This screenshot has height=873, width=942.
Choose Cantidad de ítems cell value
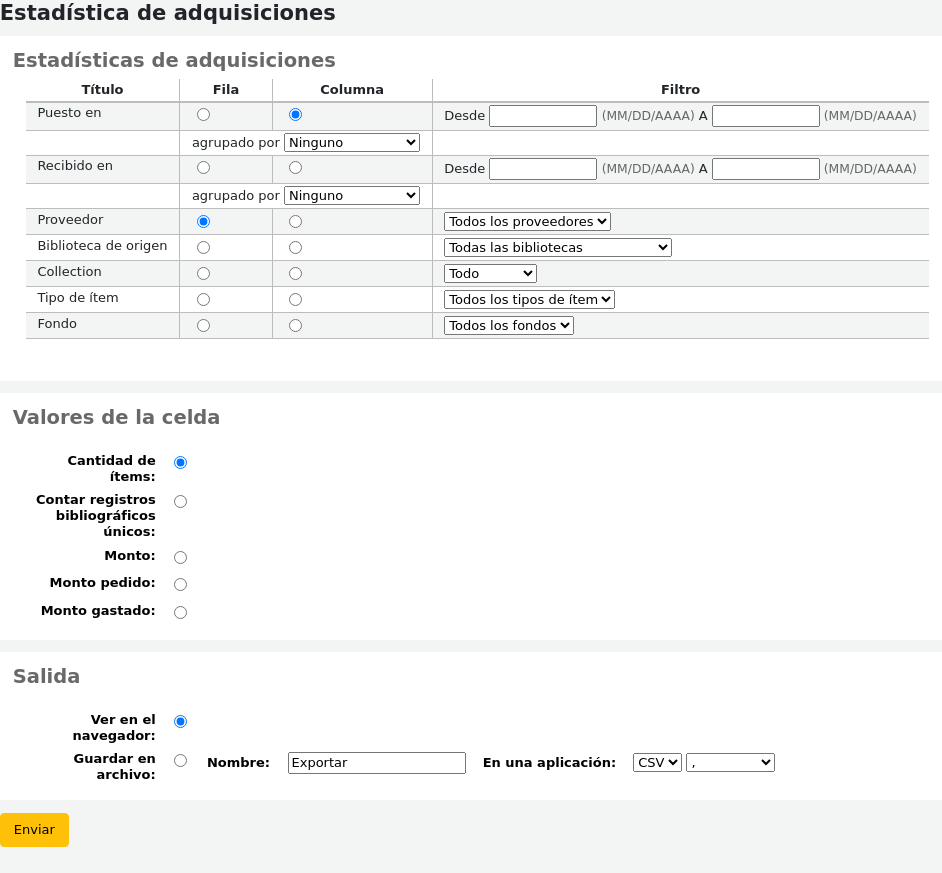[180, 462]
